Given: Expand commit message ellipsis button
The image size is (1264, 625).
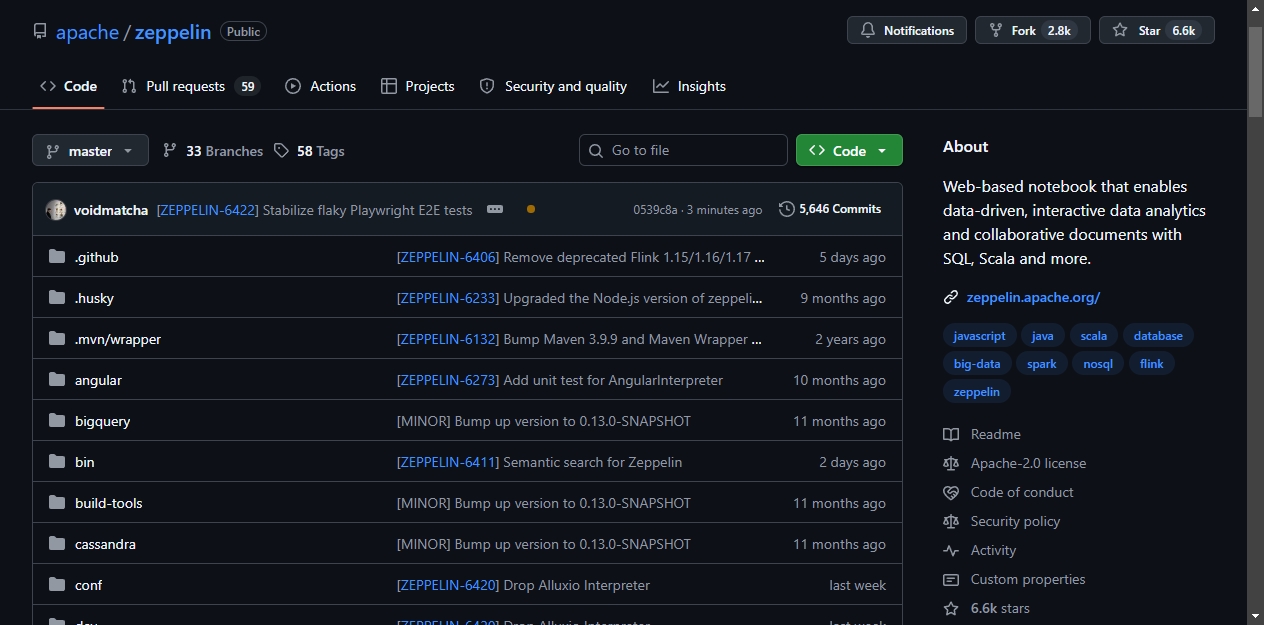Looking at the screenshot, I should coord(494,209).
